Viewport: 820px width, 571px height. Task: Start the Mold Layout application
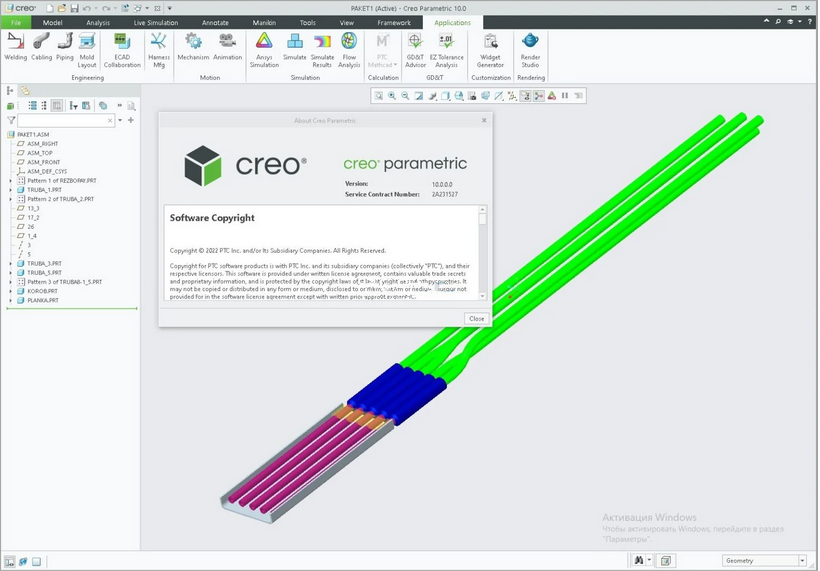point(87,50)
